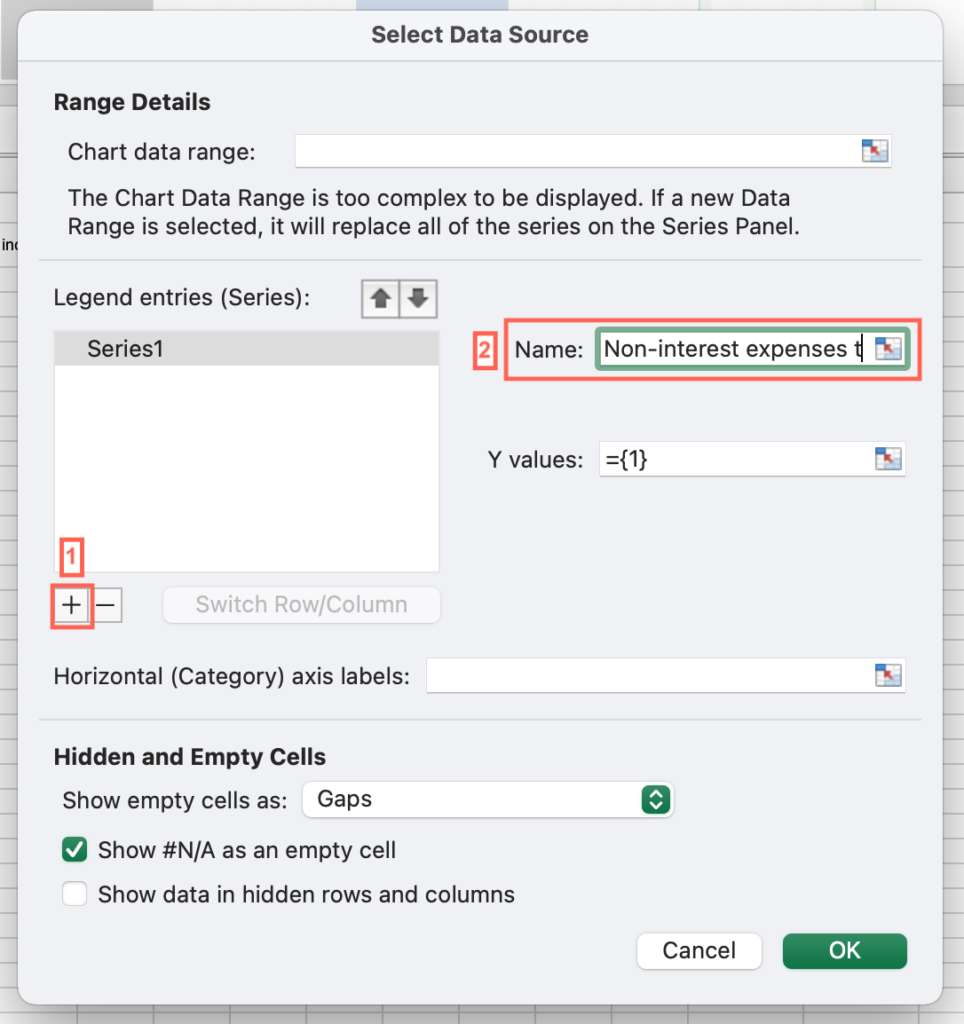
Task: Click the range picker icon in Name field
Action: coord(888,349)
